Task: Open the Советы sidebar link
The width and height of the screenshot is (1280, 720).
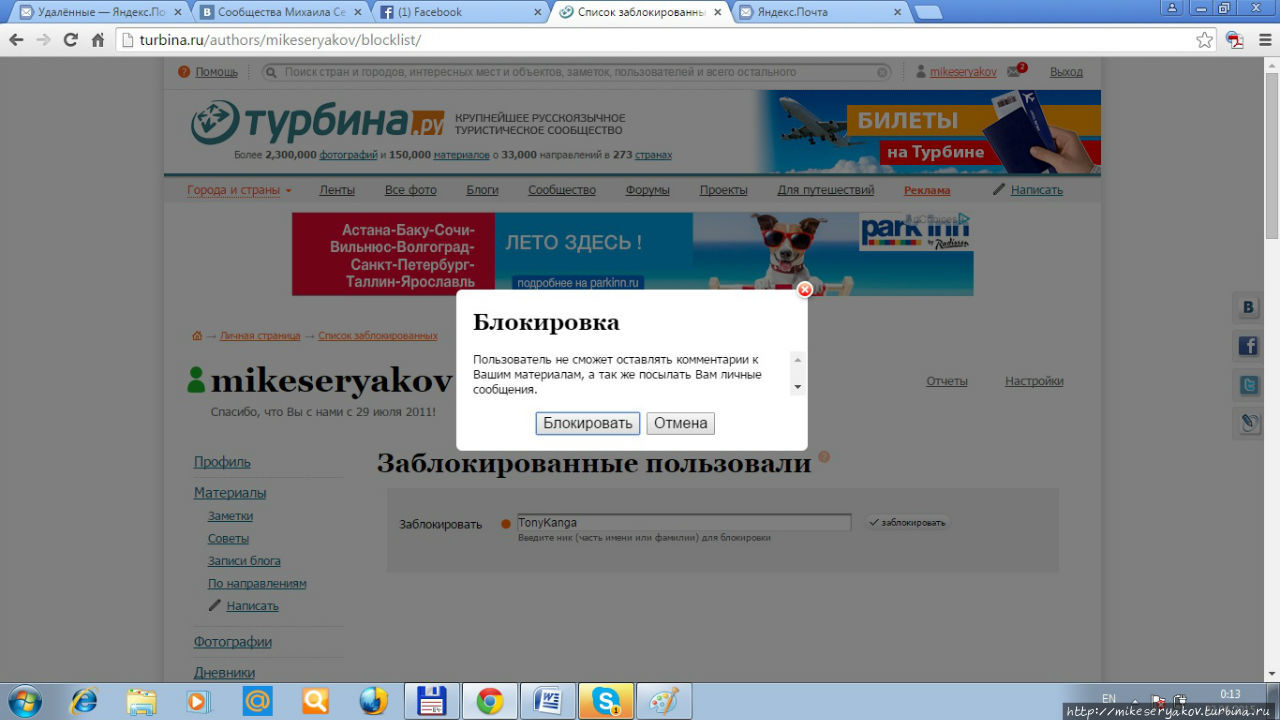Action: [228, 539]
